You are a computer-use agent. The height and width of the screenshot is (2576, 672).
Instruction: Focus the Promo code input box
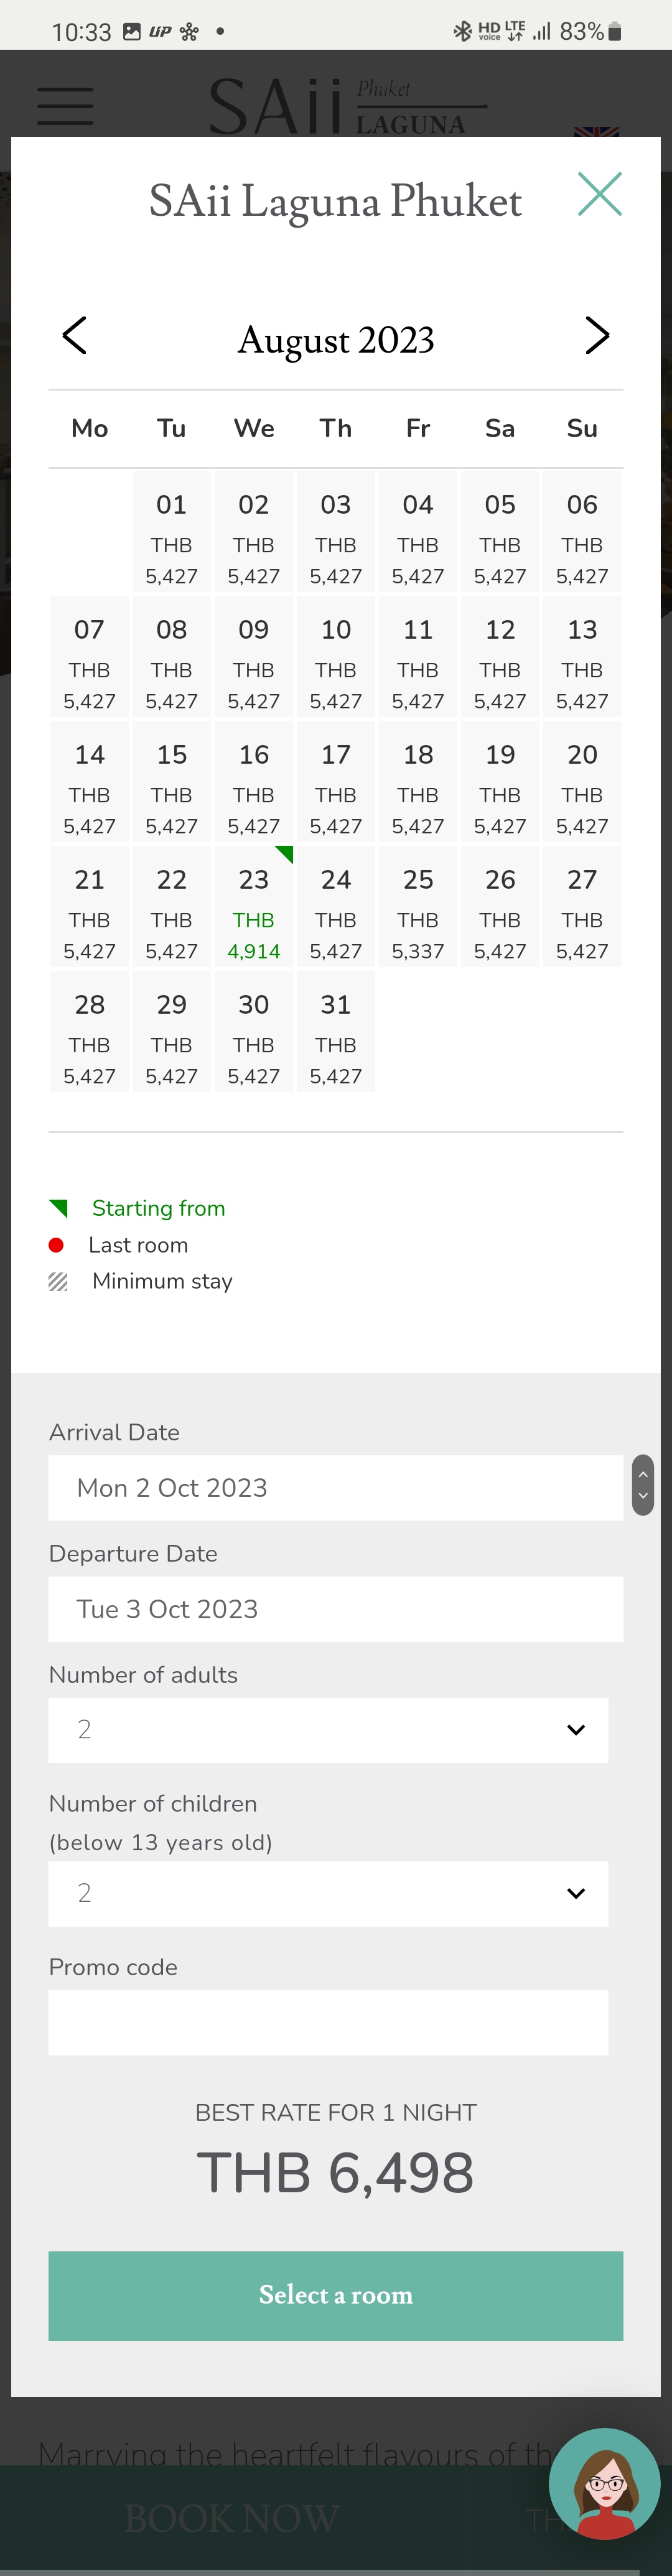(x=328, y=2022)
